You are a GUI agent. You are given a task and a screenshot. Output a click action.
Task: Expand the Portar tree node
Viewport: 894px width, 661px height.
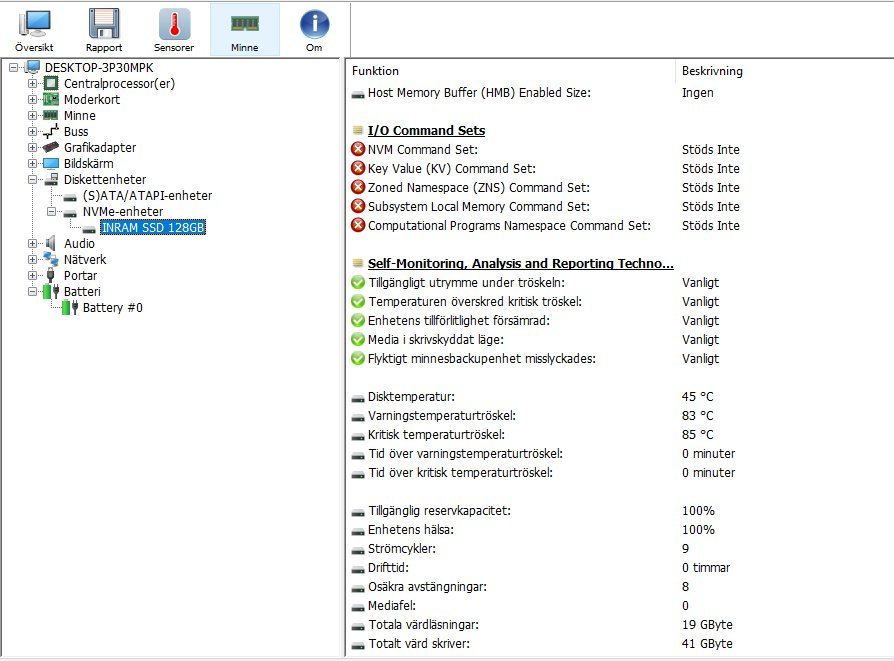pyautogui.click(x=32, y=275)
